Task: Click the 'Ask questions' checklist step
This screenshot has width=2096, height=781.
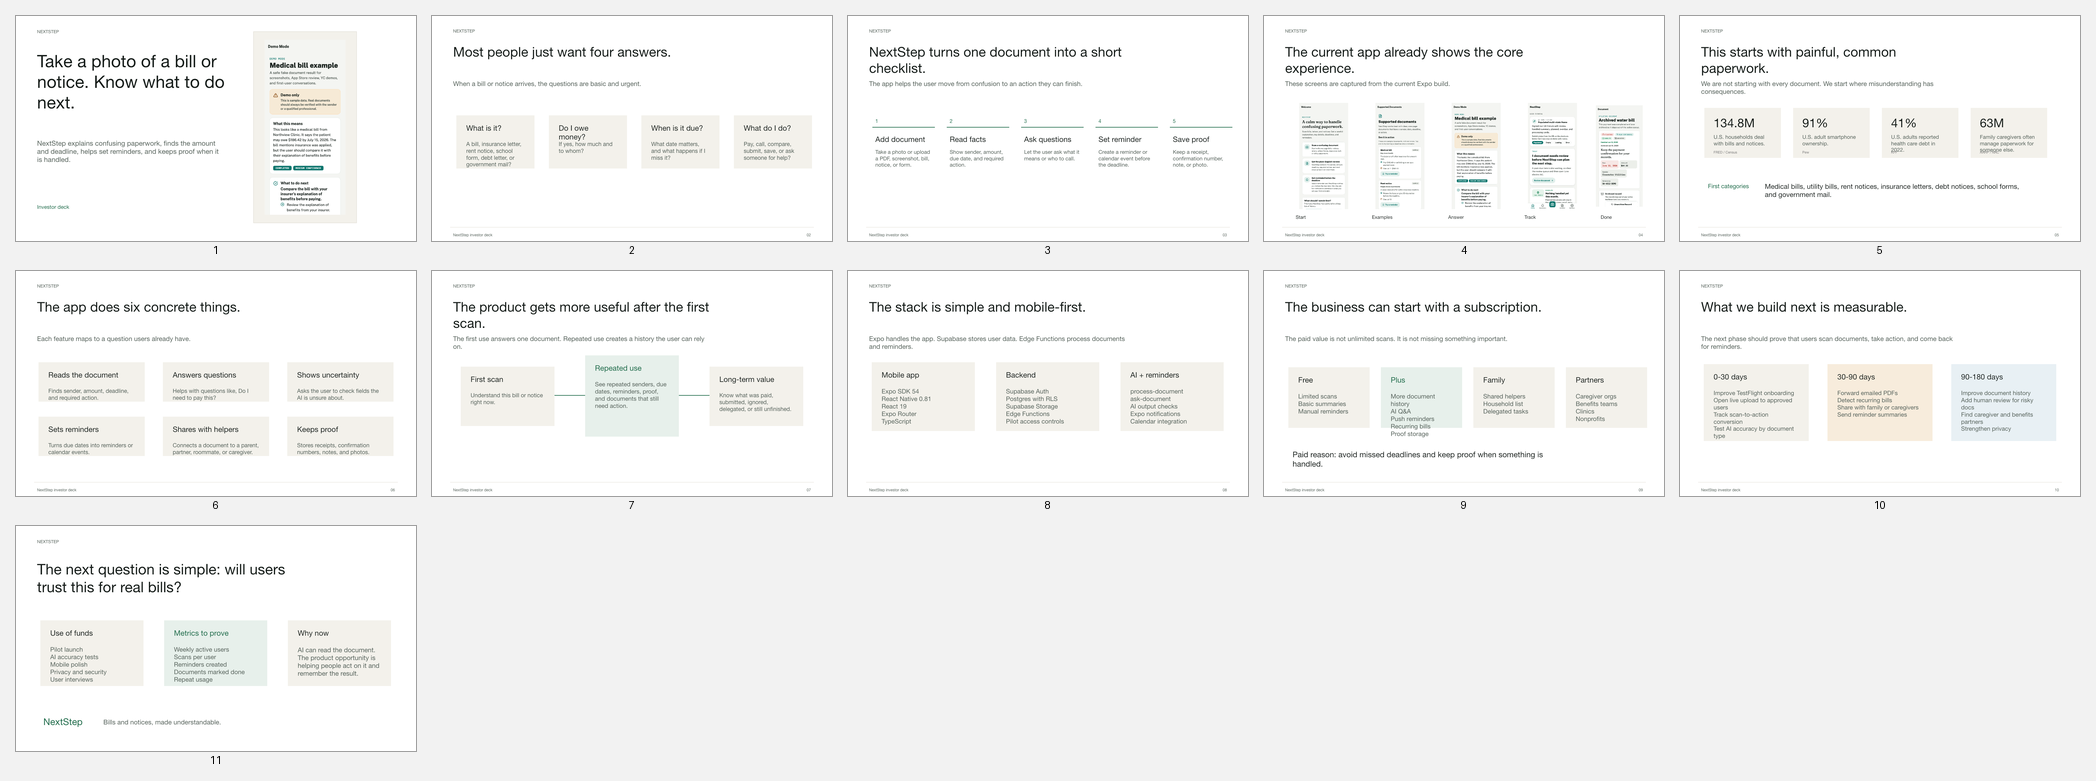Action: coord(1053,144)
